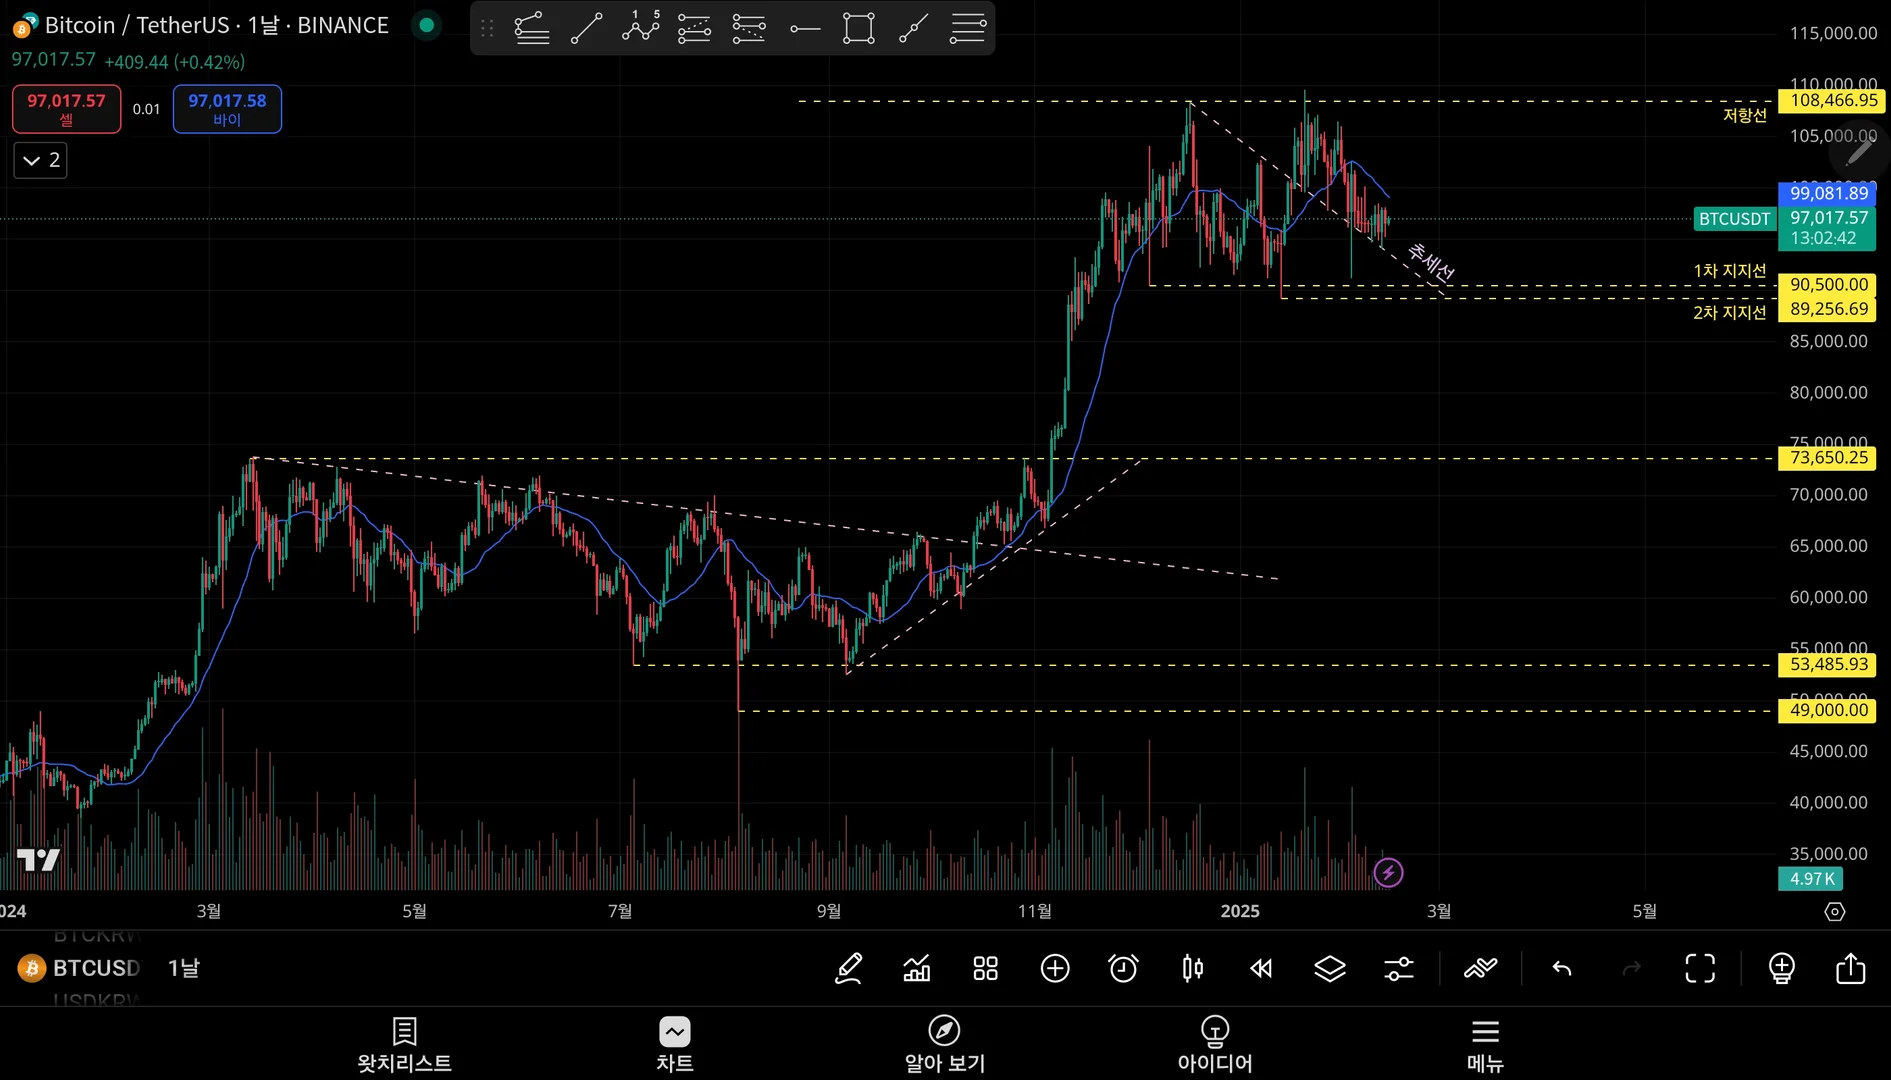Tap the blue 99,081.89 moving average label
Image resolution: width=1891 pixels, height=1080 pixels.
coord(1828,193)
